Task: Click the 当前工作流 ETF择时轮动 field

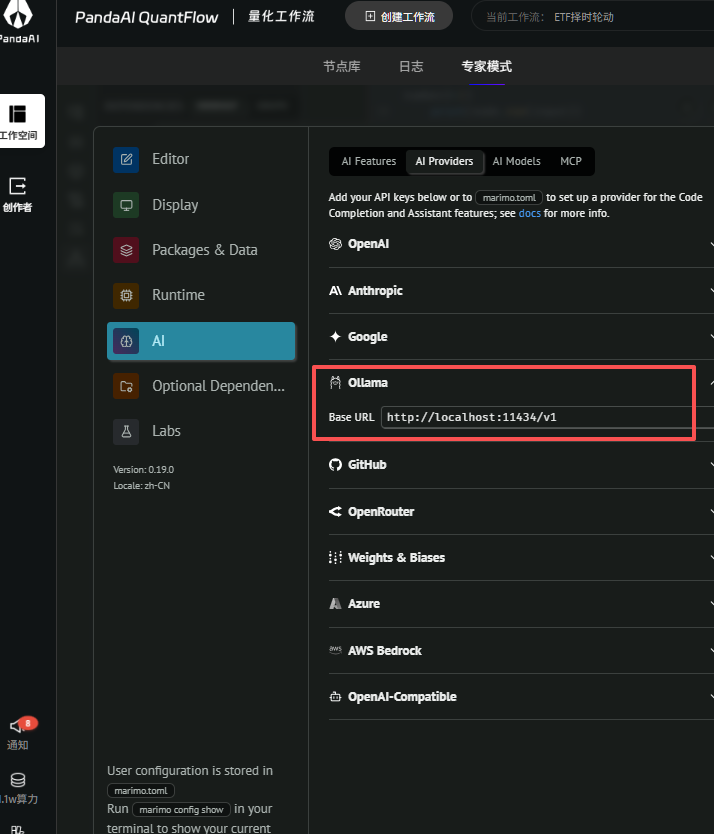Action: point(592,17)
